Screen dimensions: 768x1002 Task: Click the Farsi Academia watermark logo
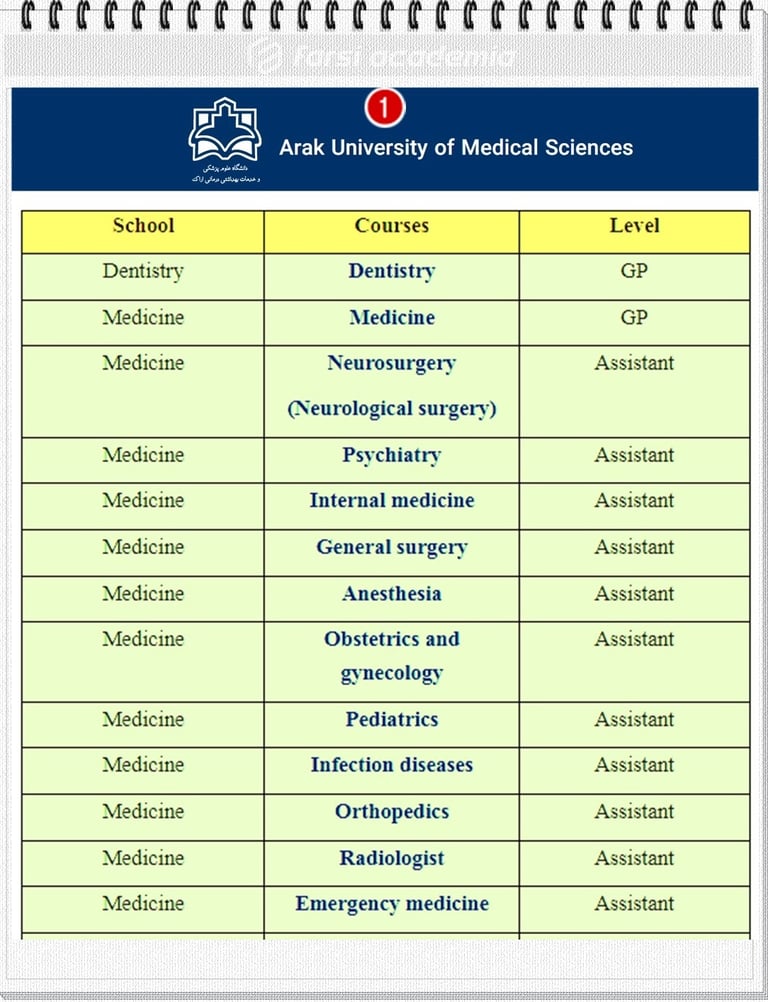point(384,56)
